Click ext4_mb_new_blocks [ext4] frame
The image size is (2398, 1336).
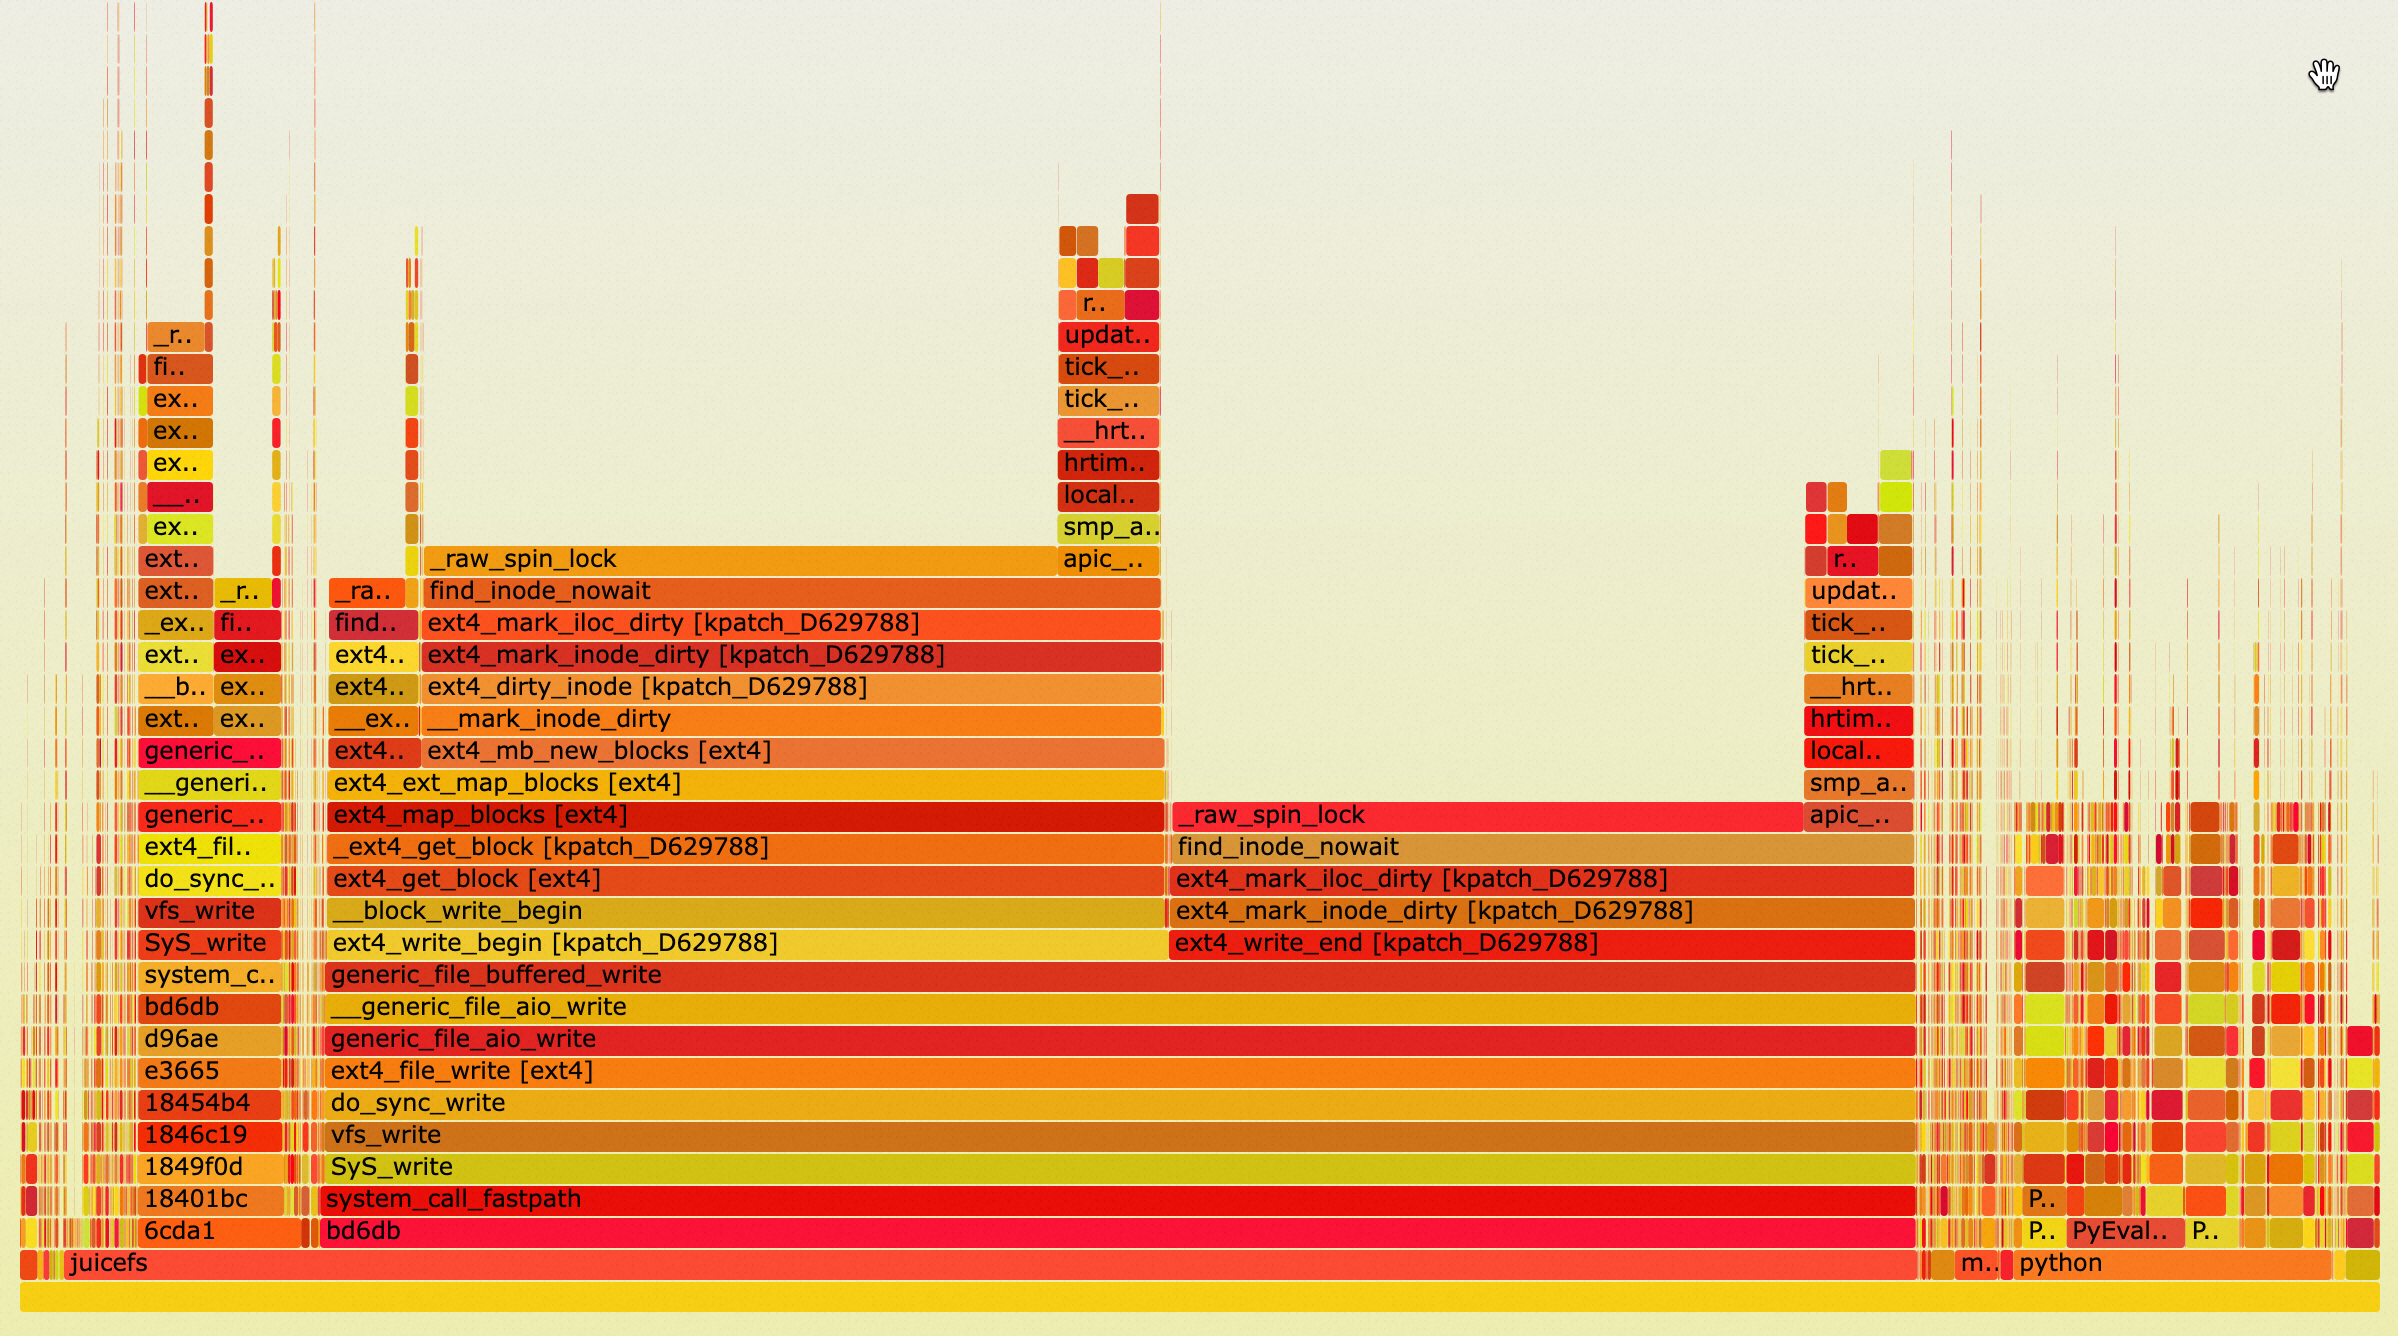click(x=793, y=752)
